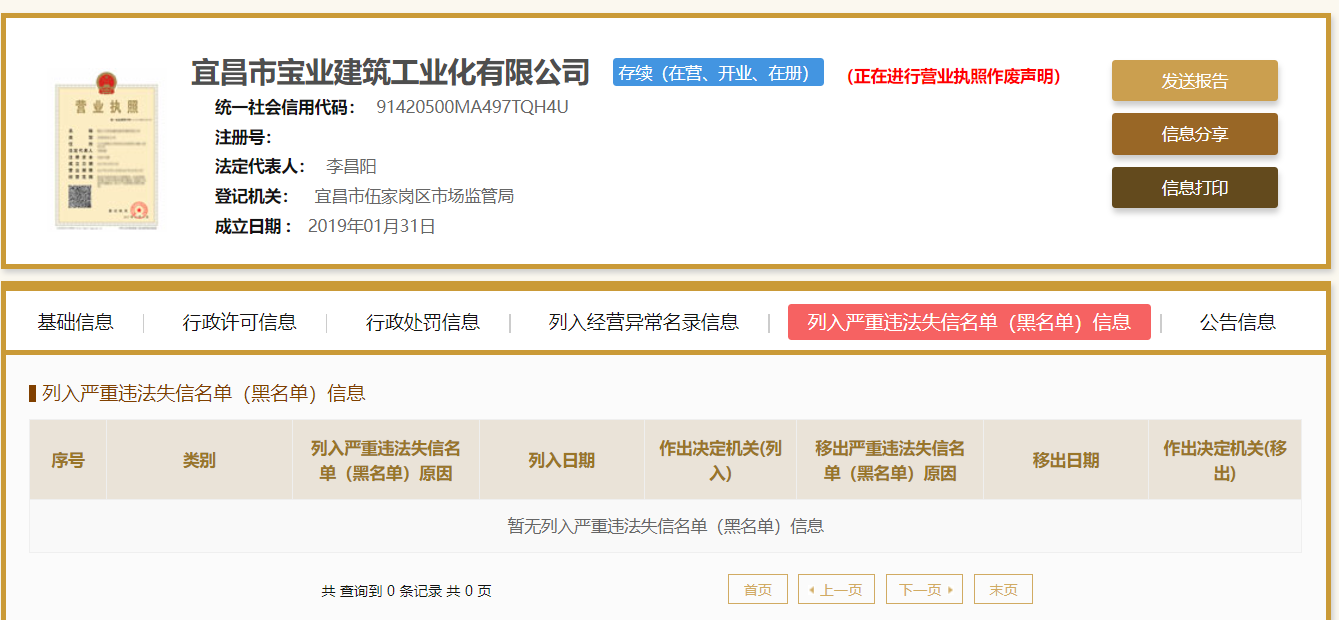Click the 发送报告 button
Screen dimensions: 1339x620
(1194, 81)
